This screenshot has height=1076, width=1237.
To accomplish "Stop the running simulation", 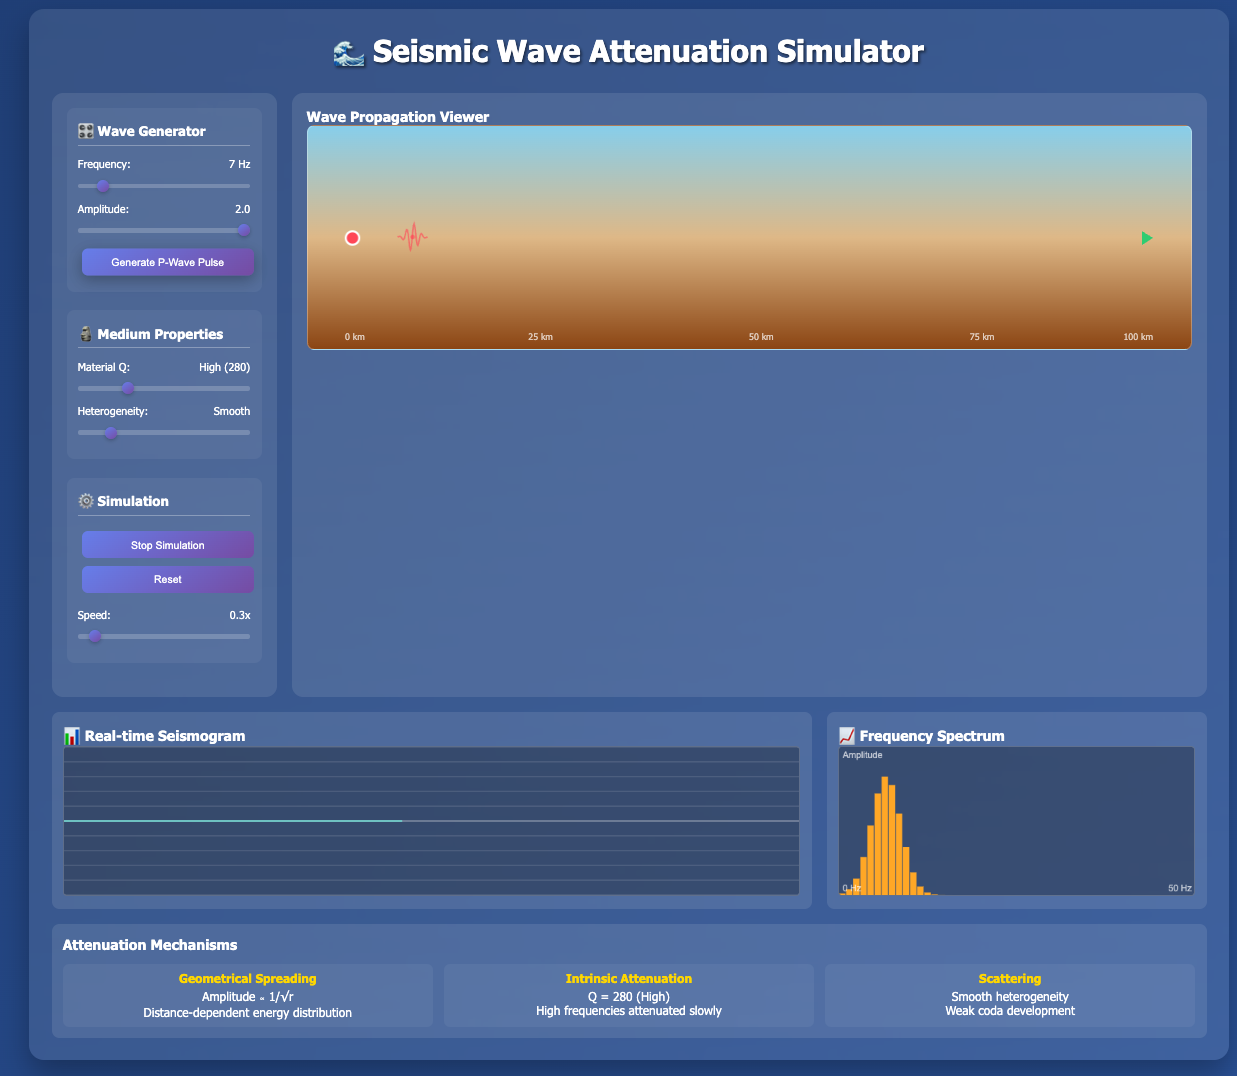I will (167, 544).
